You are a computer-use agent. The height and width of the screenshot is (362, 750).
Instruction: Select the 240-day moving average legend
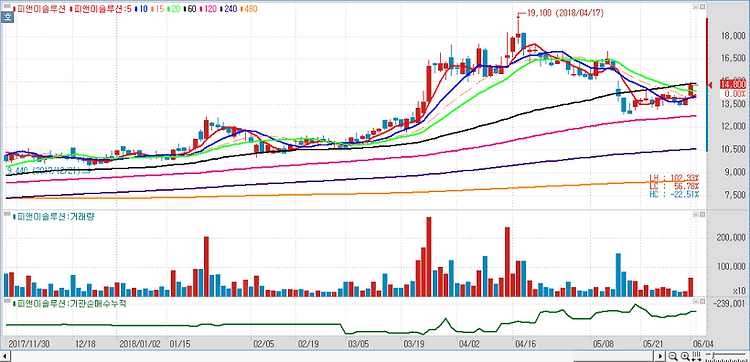pyautogui.click(x=229, y=9)
